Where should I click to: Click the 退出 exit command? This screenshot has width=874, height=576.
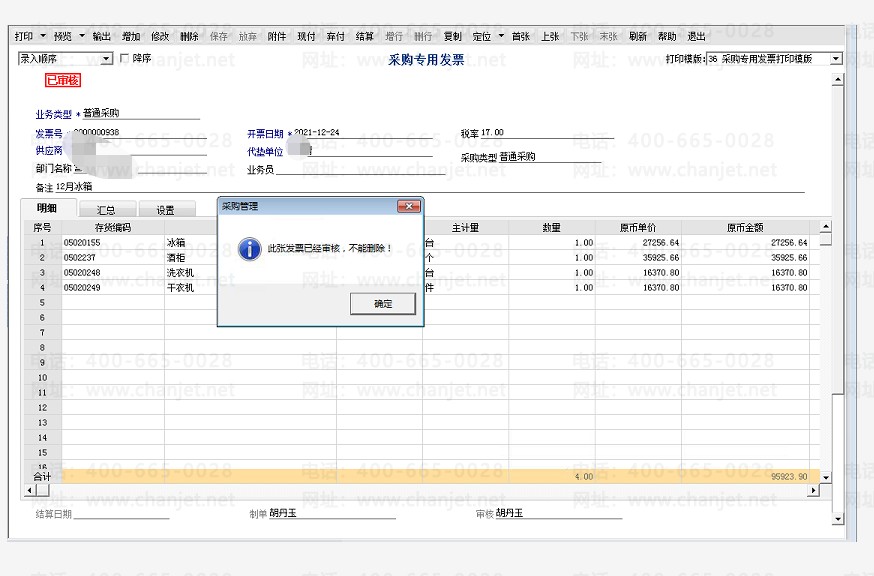pos(696,36)
